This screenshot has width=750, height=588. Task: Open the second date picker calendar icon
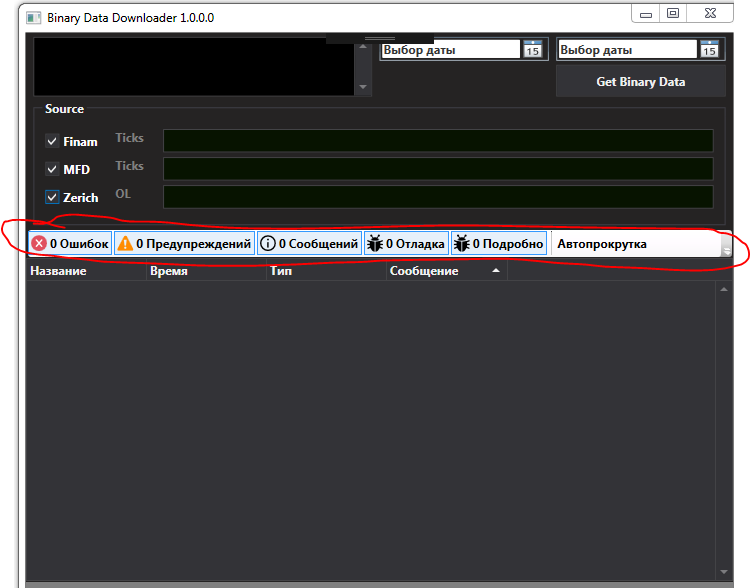click(x=709, y=50)
